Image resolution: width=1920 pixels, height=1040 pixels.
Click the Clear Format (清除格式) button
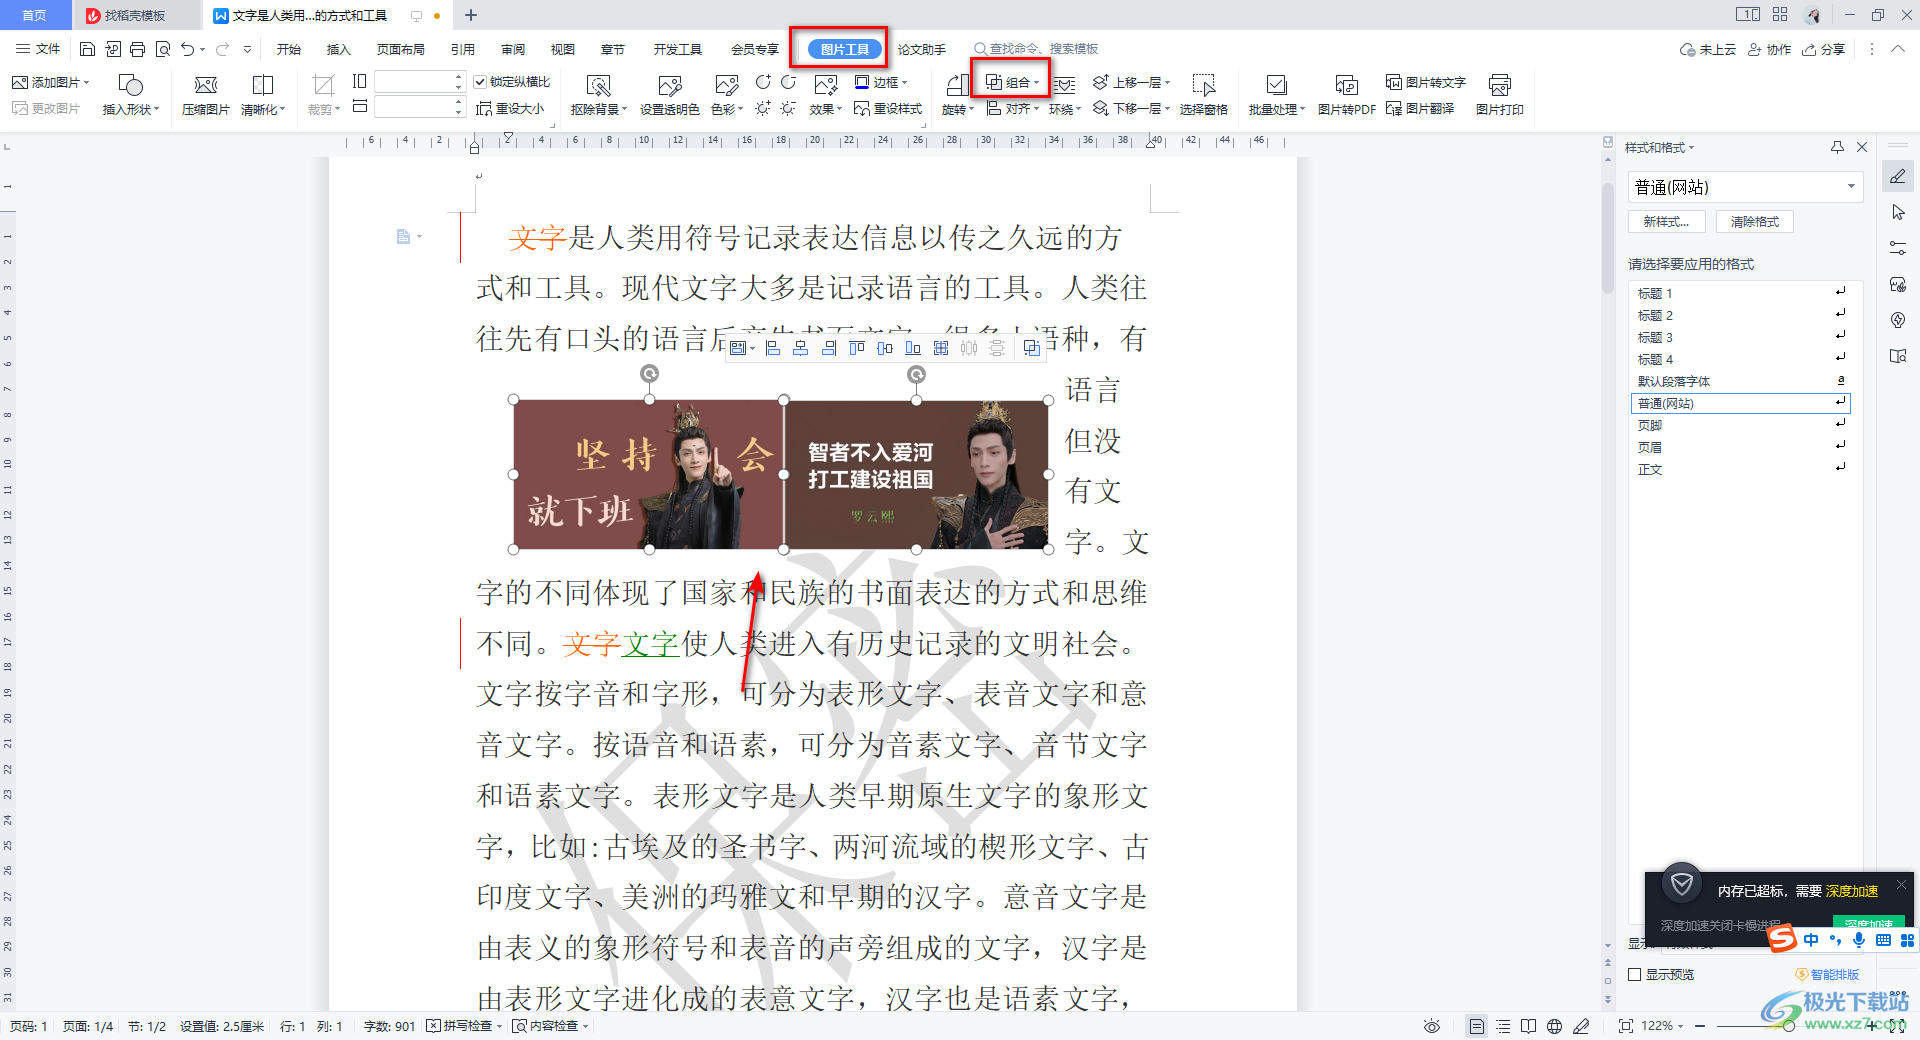pos(1755,222)
